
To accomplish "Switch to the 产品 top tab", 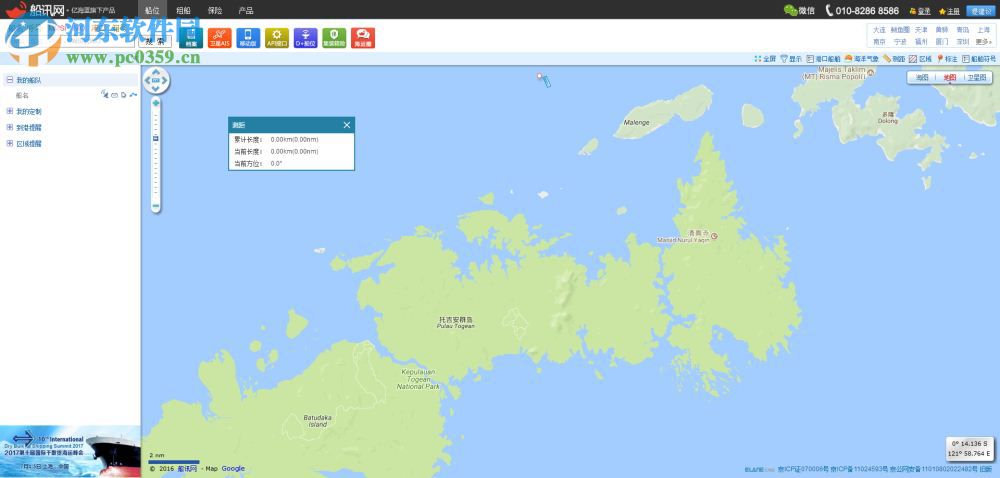I will click(x=246, y=10).
